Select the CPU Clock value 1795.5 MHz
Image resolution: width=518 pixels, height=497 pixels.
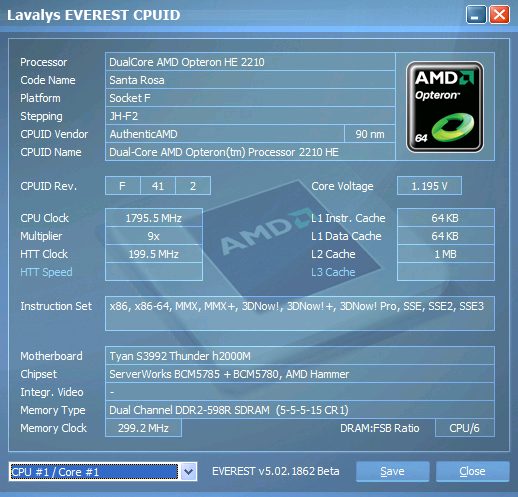(x=154, y=218)
